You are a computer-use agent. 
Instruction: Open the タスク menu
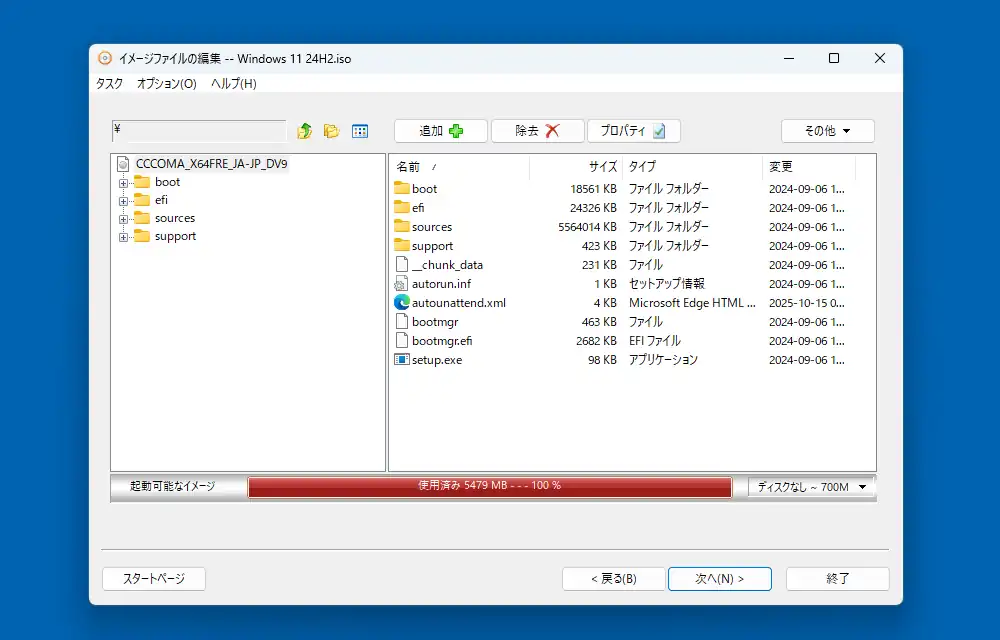click(x=109, y=84)
